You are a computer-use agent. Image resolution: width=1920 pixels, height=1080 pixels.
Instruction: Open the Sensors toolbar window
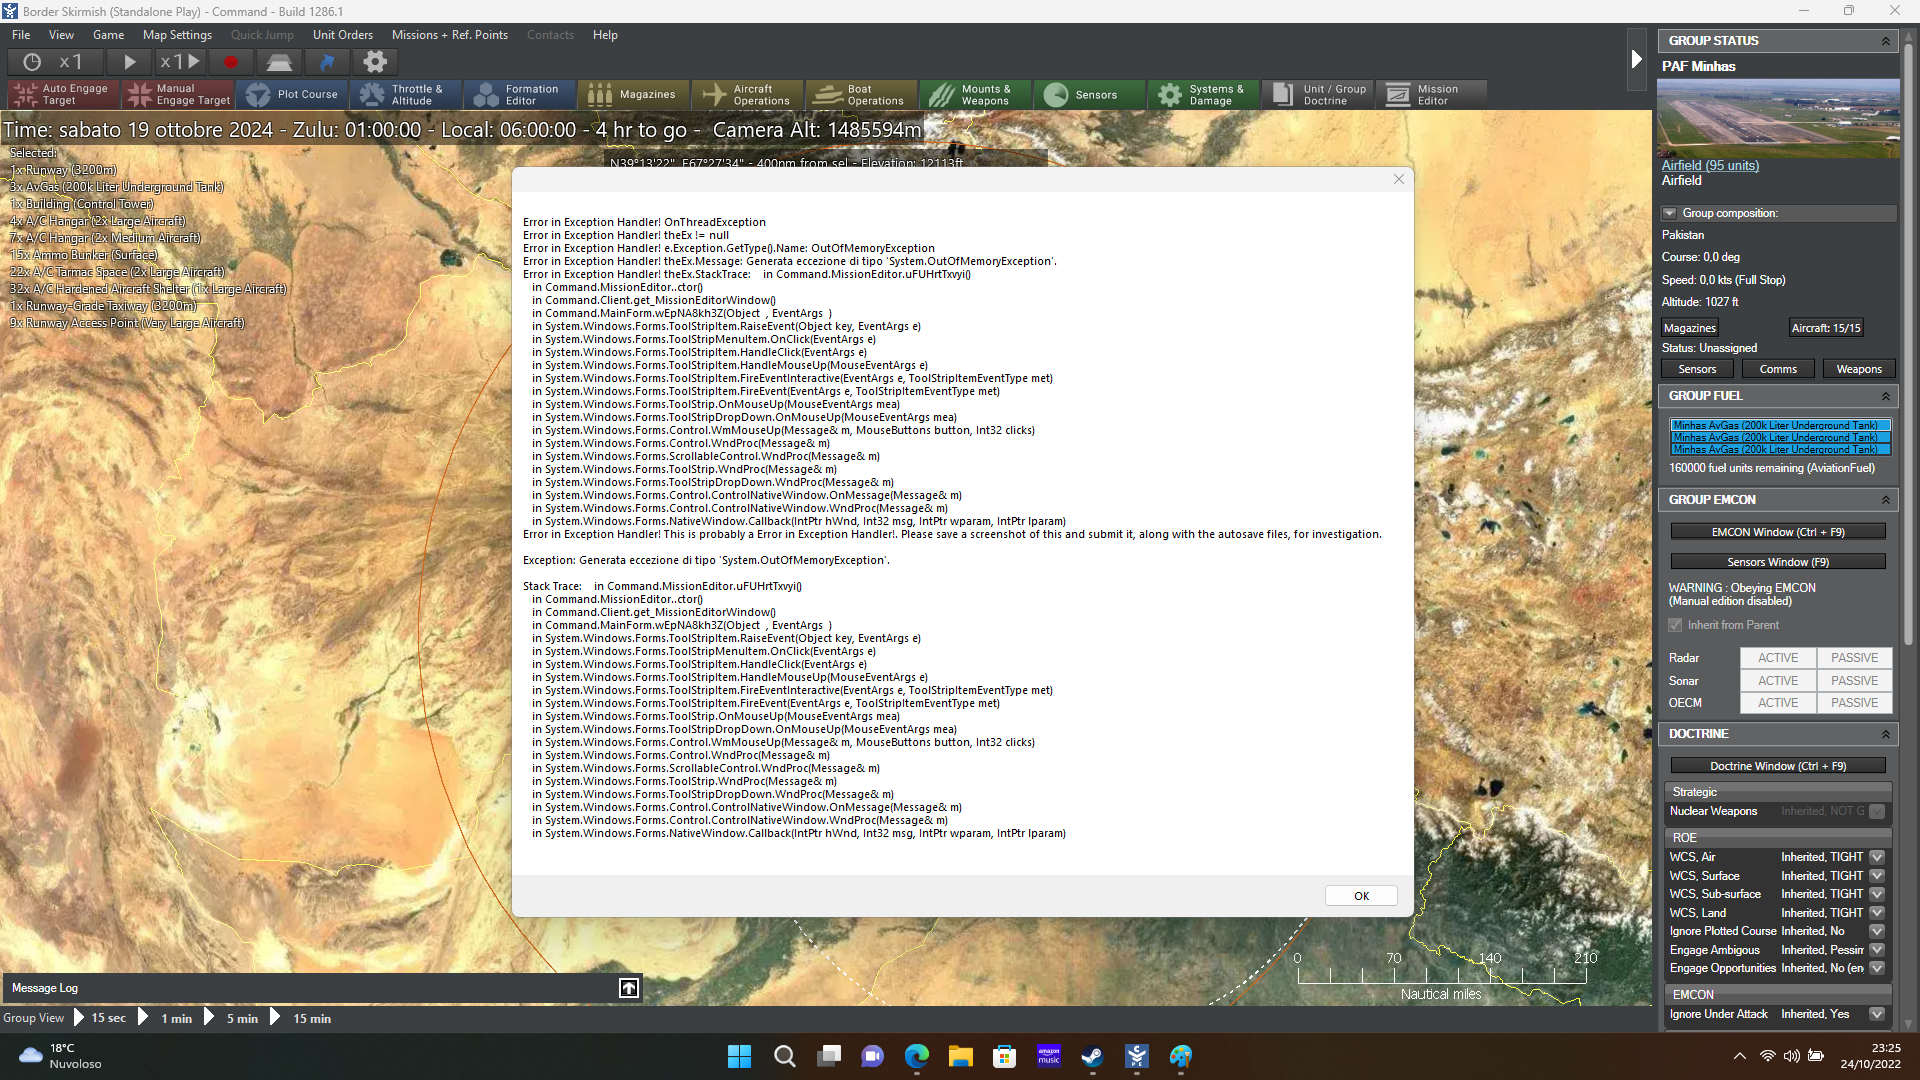tap(1090, 95)
